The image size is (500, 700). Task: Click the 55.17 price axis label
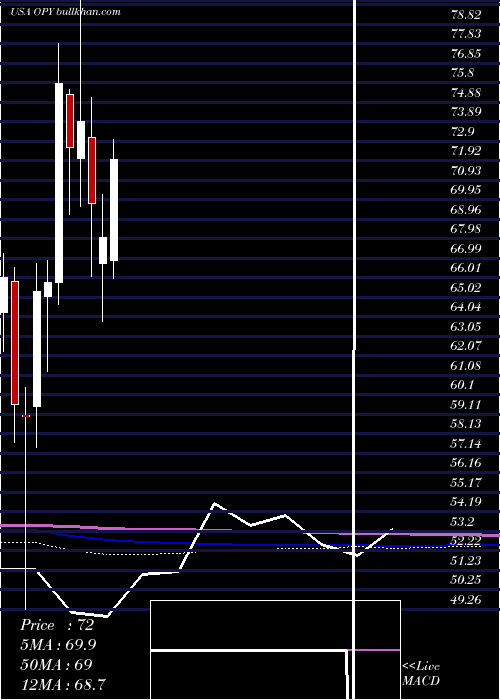coord(466,482)
